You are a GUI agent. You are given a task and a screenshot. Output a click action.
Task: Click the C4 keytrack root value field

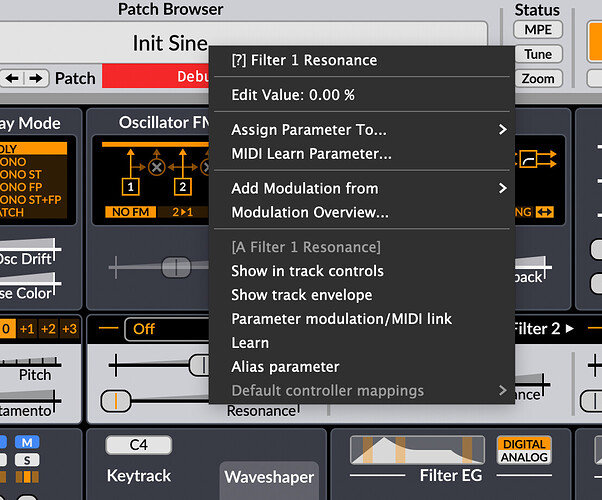click(x=138, y=445)
